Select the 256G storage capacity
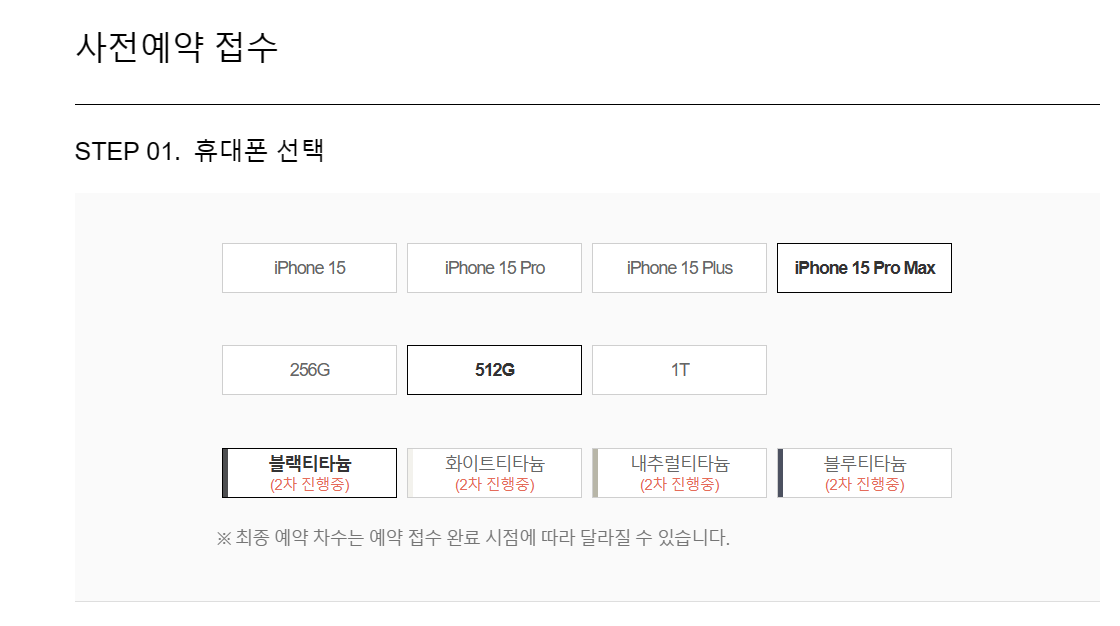This screenshot has height=626, width=1120. 309,369
